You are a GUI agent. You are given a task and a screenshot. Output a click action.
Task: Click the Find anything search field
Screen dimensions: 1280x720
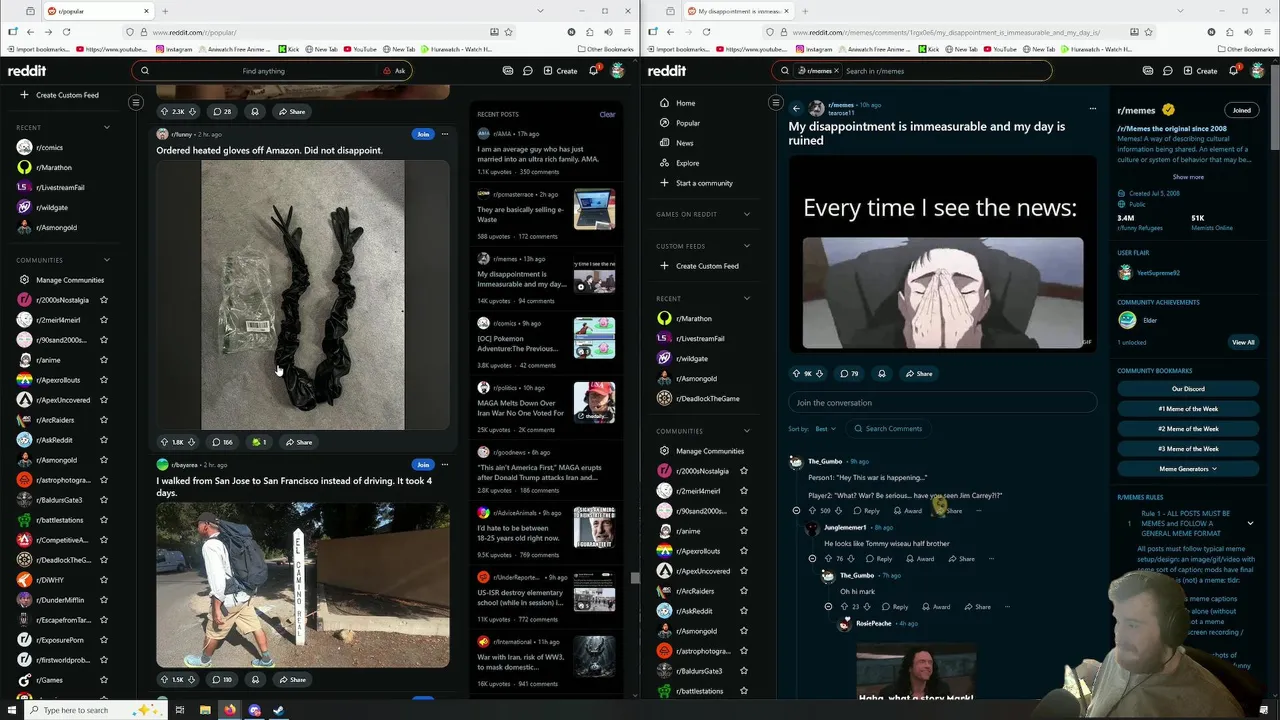point(263,71)
